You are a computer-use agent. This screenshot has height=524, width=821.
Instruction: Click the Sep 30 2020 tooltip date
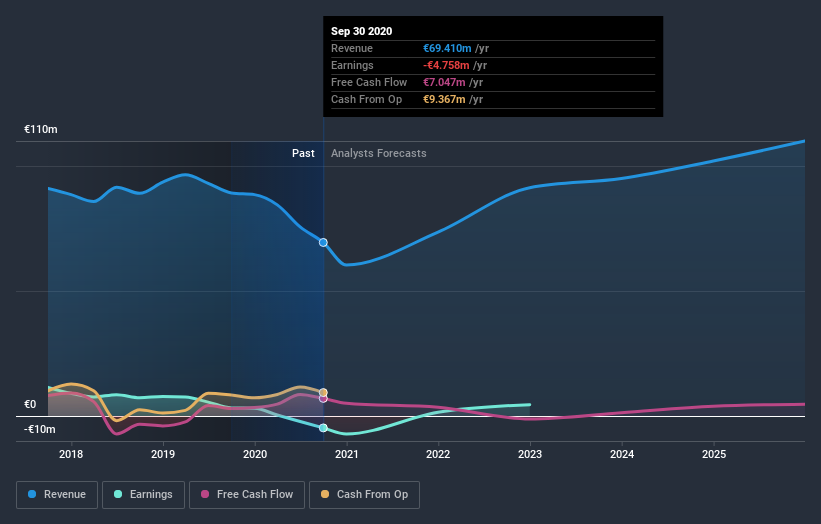click(361, 31)
